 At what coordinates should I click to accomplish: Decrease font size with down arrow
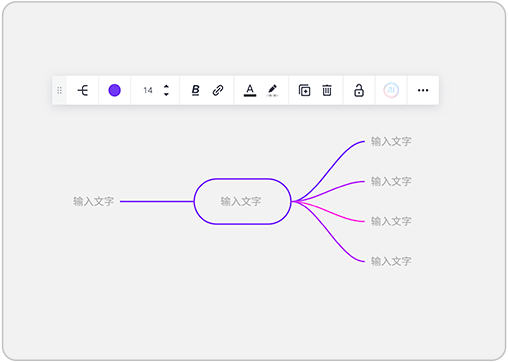[166, 94]
